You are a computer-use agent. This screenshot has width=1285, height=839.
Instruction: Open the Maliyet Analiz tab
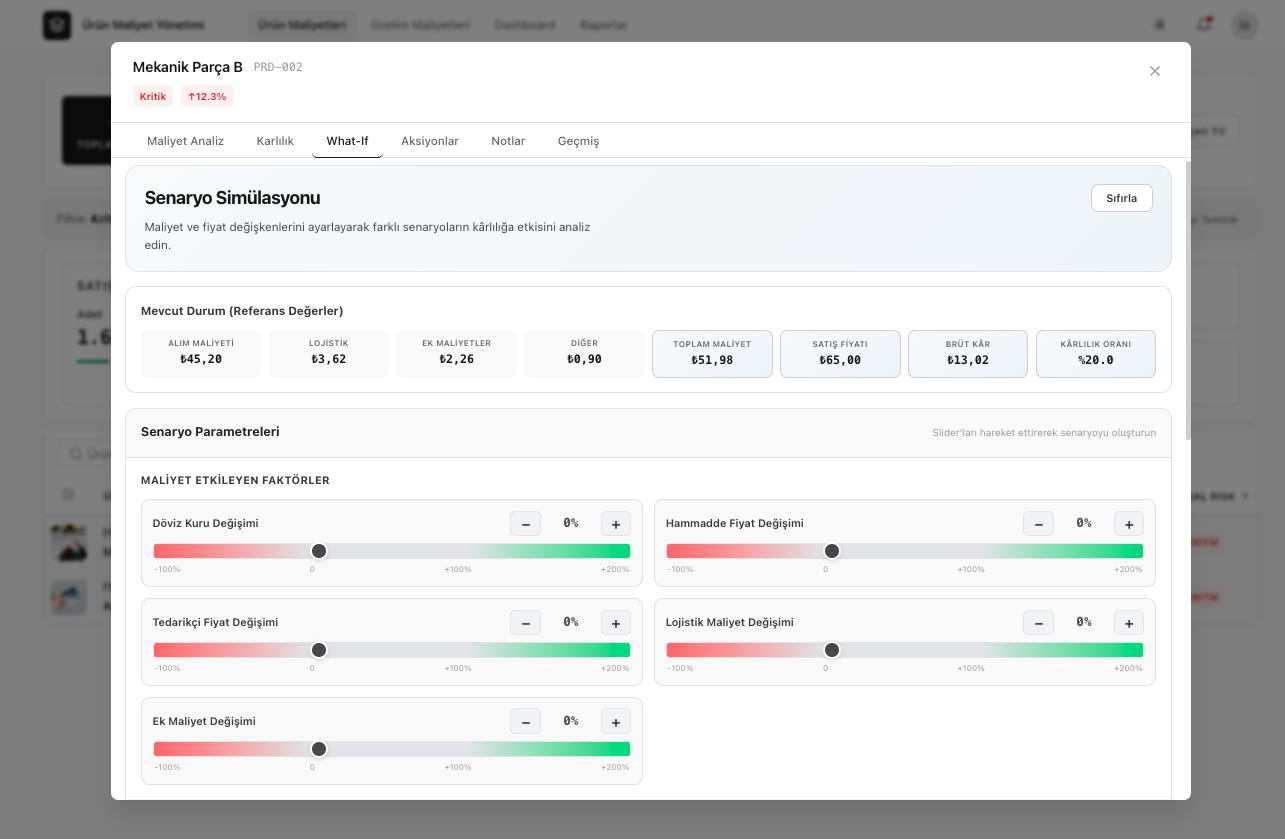coord(185,141)
